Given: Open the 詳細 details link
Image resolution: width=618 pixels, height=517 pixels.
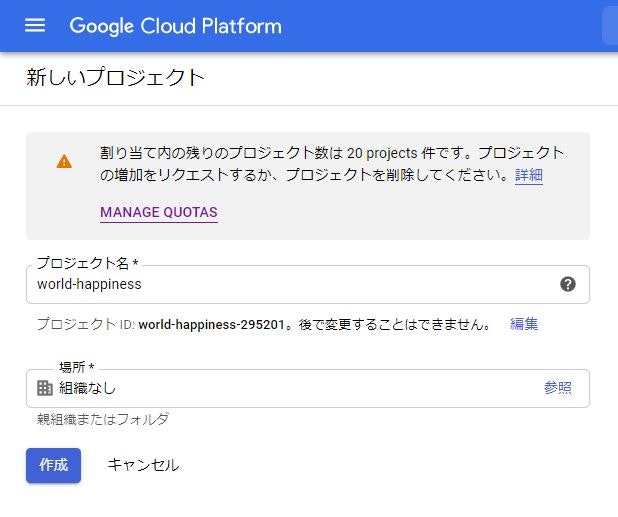Looking at the screenshot, I should point(529,175).
